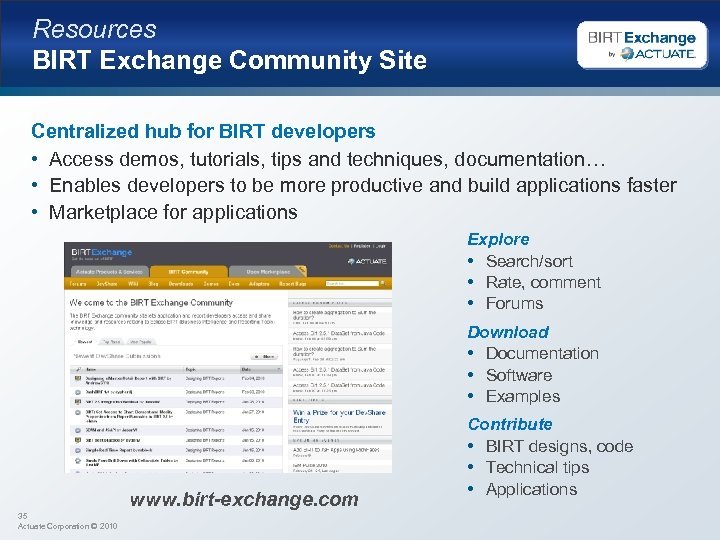Switch to the Most Popular tab
This screenshot has width=720, height=540.
point(141,342)
